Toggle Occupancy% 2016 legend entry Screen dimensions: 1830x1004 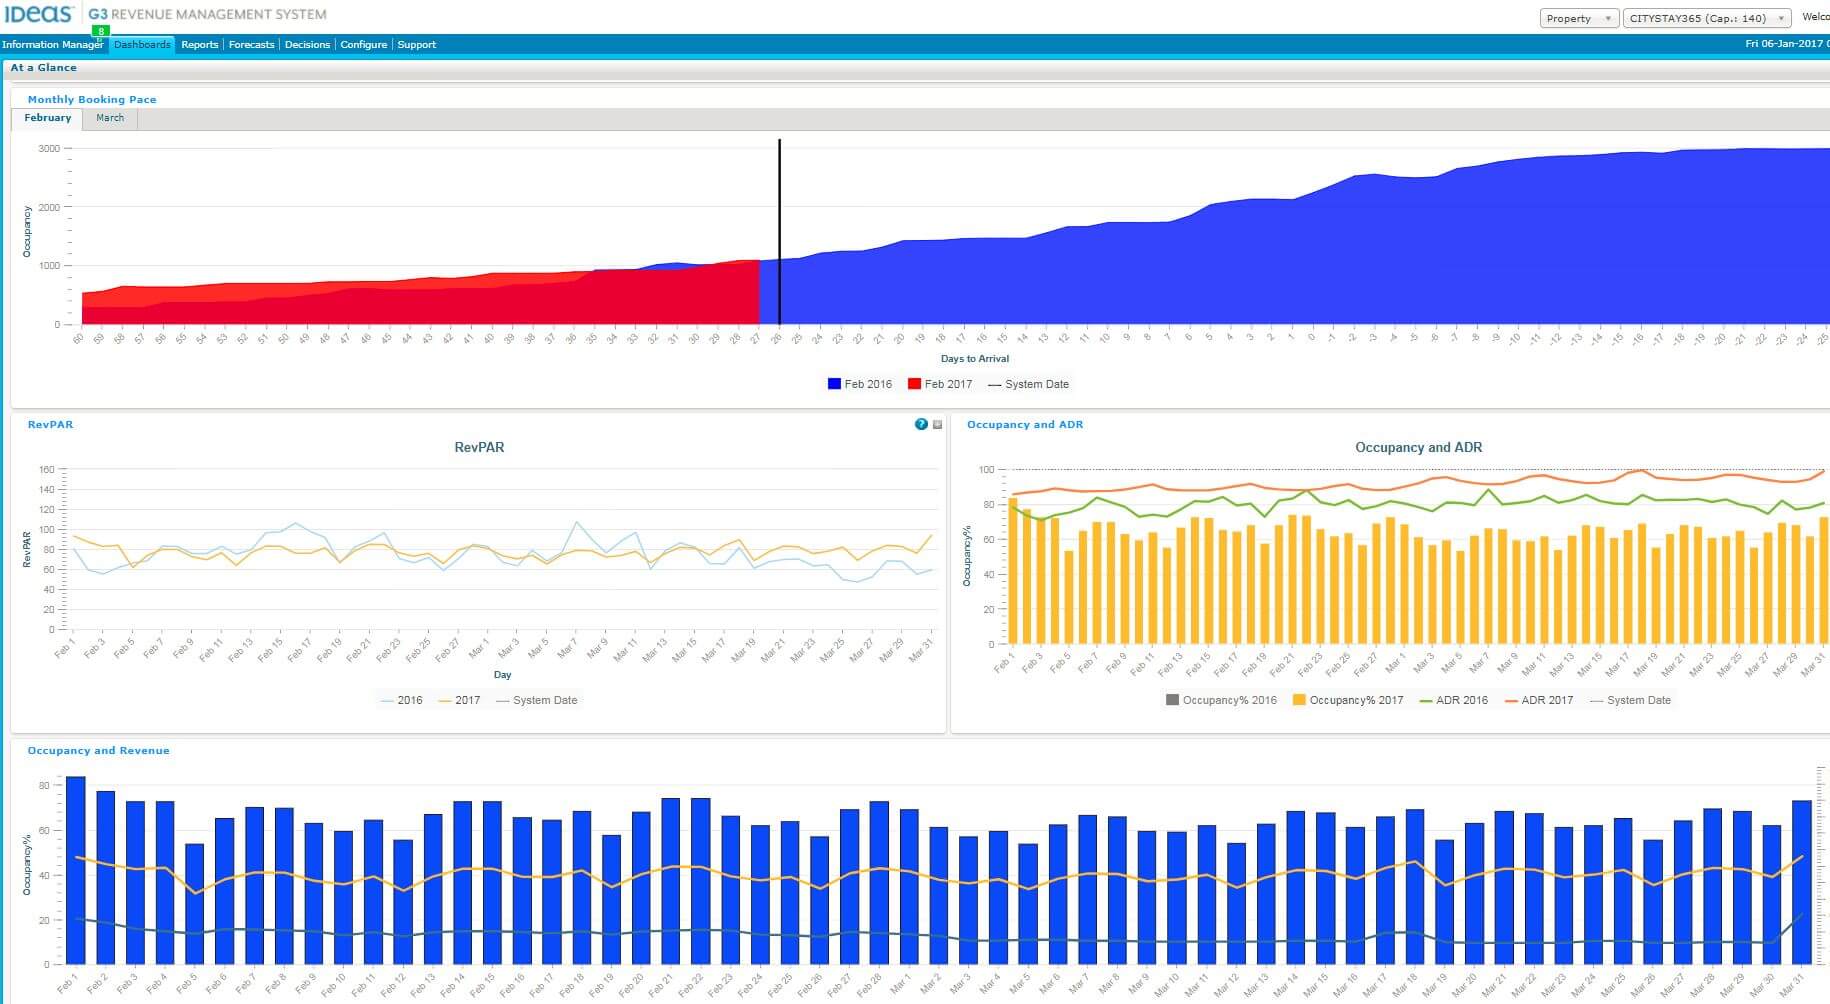[1221, 700]
